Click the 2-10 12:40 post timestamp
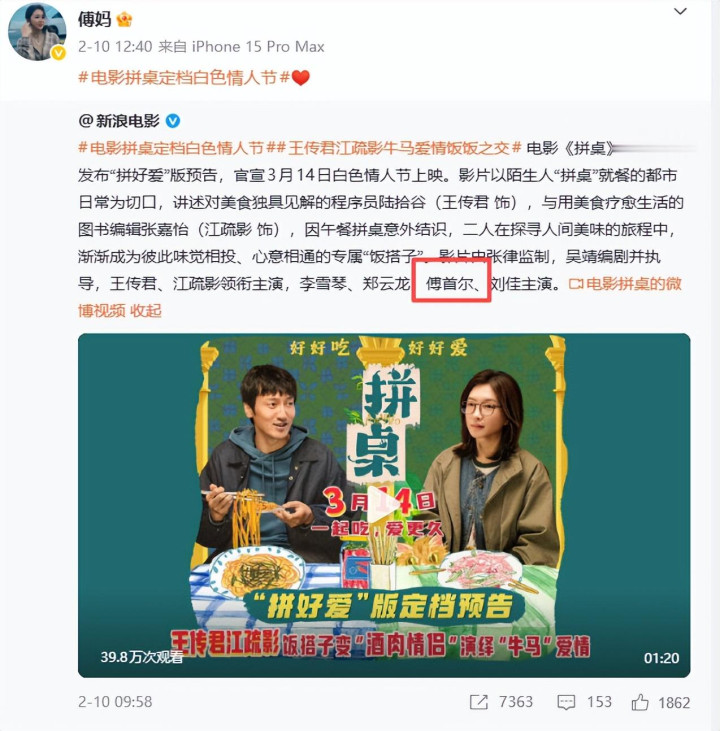This screenshot has height=731, width=720. pos(115,47)
